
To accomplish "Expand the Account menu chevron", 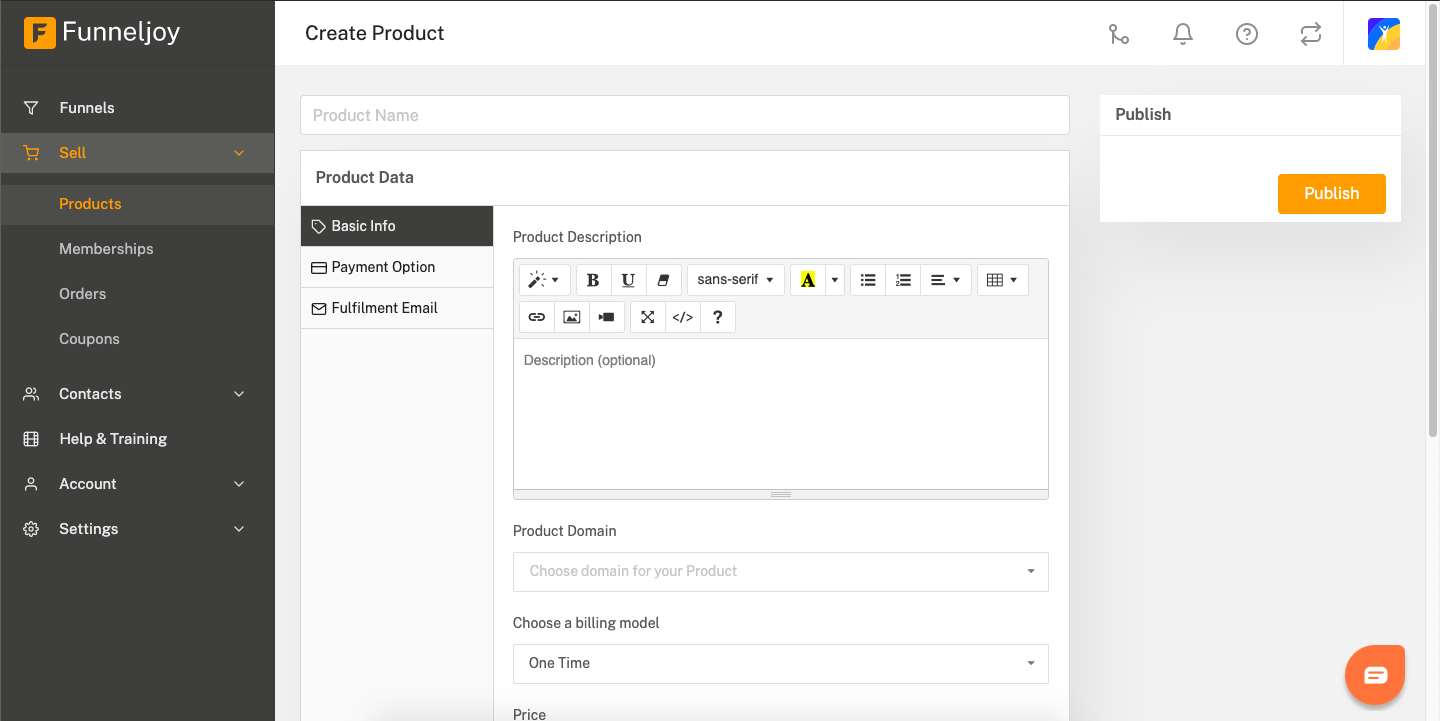I will point(239,484).
